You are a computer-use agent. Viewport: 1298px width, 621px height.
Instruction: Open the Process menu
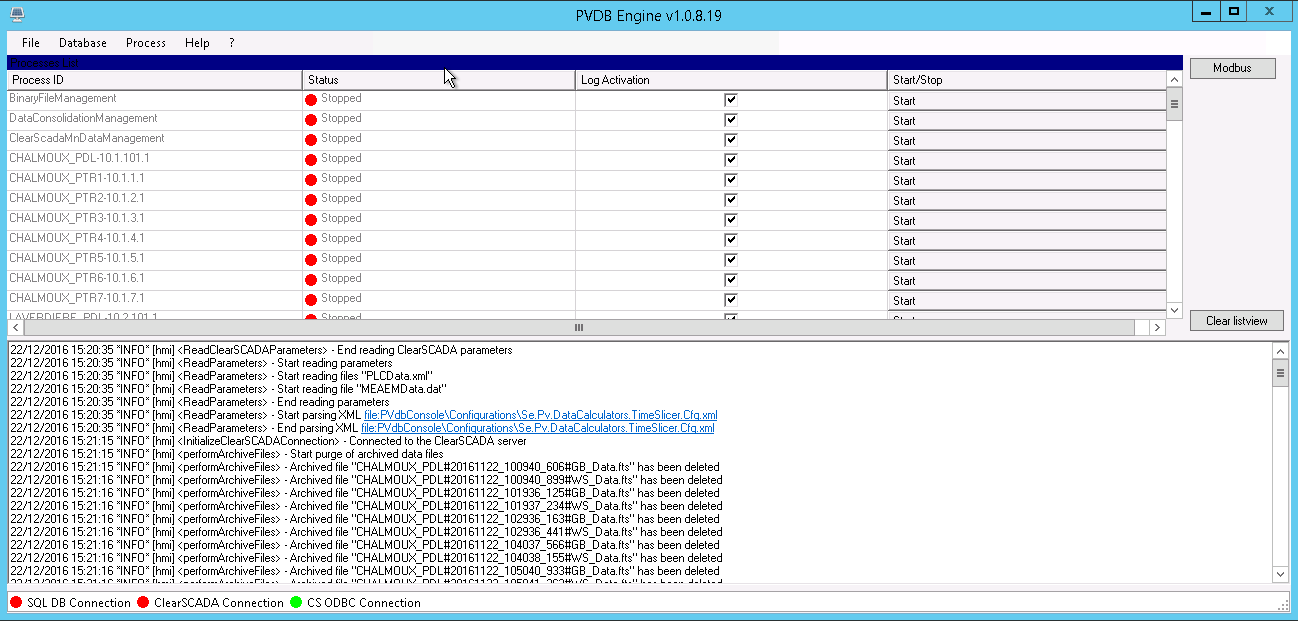click(146, 43)
